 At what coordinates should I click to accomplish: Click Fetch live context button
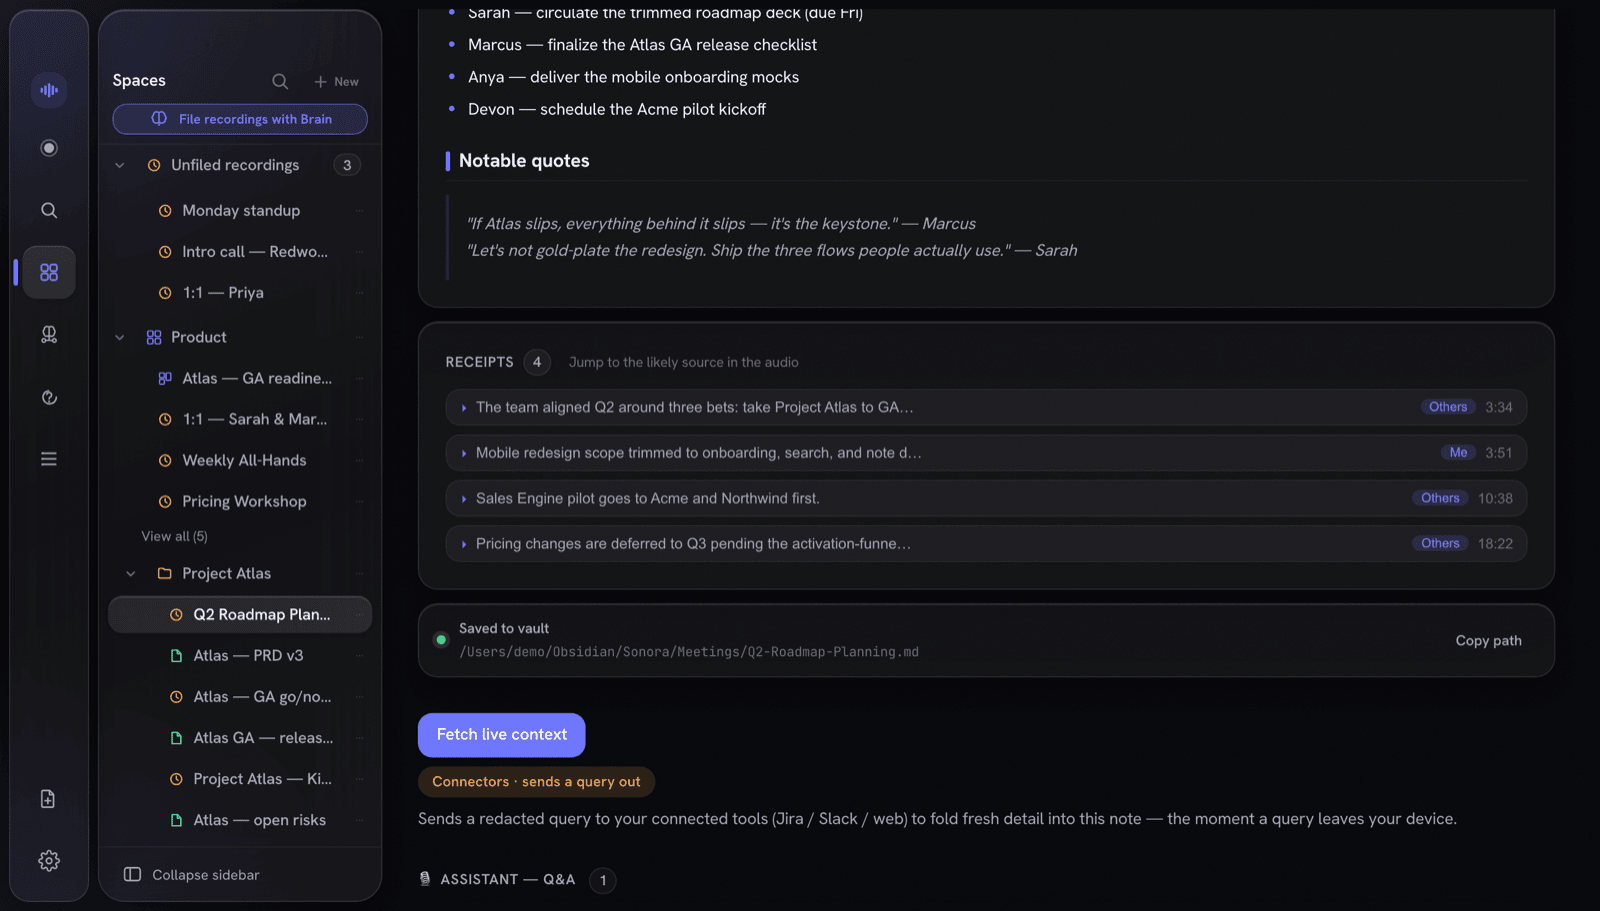point(501,735)
